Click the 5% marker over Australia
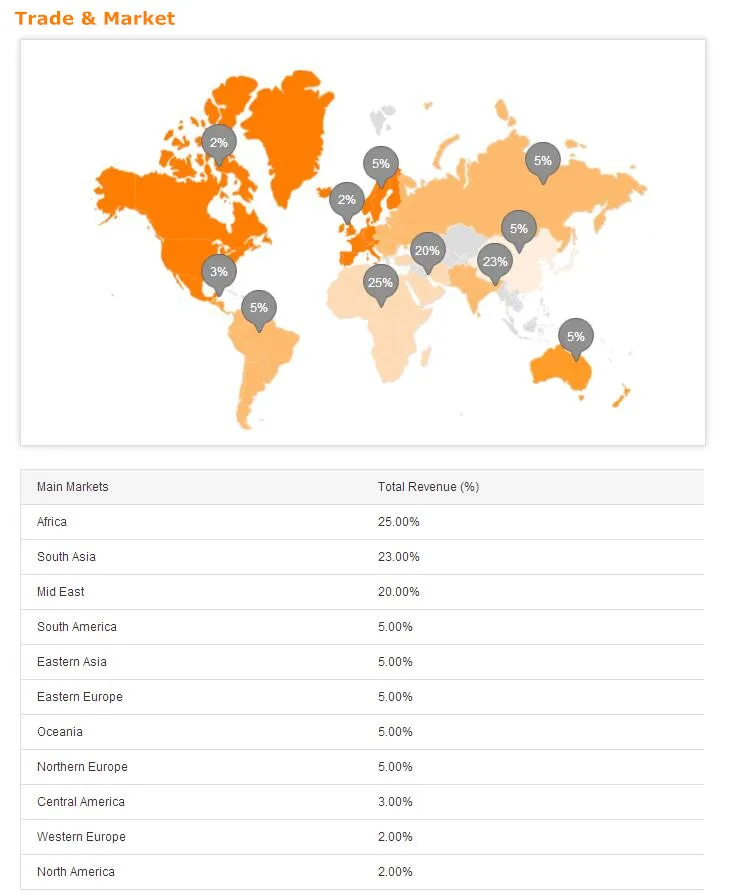This screenshot has width=730, height=895. pyautogui.click(x=575, y=336)
